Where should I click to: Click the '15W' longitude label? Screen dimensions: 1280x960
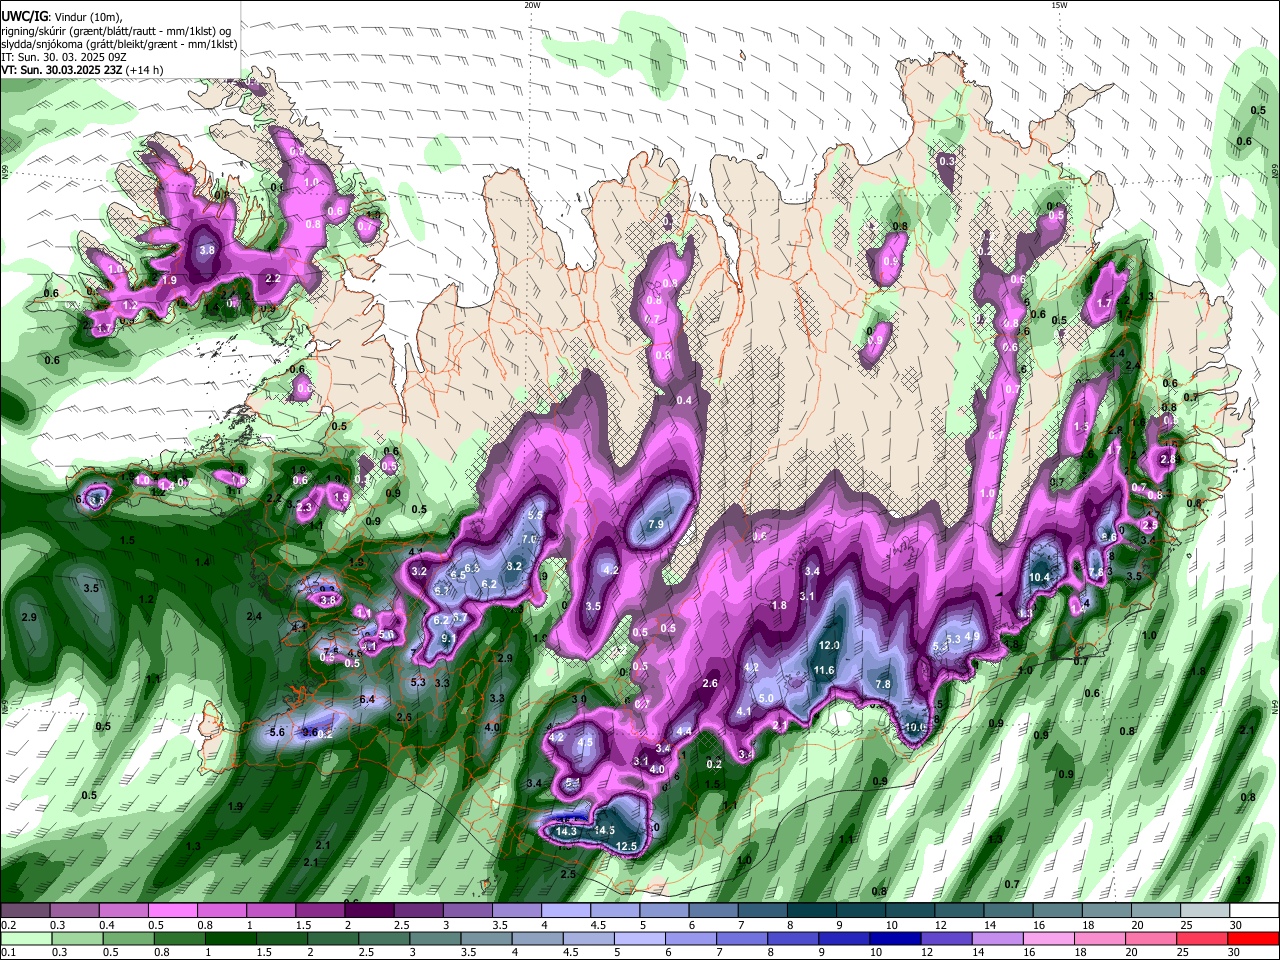pos(1060,5)
